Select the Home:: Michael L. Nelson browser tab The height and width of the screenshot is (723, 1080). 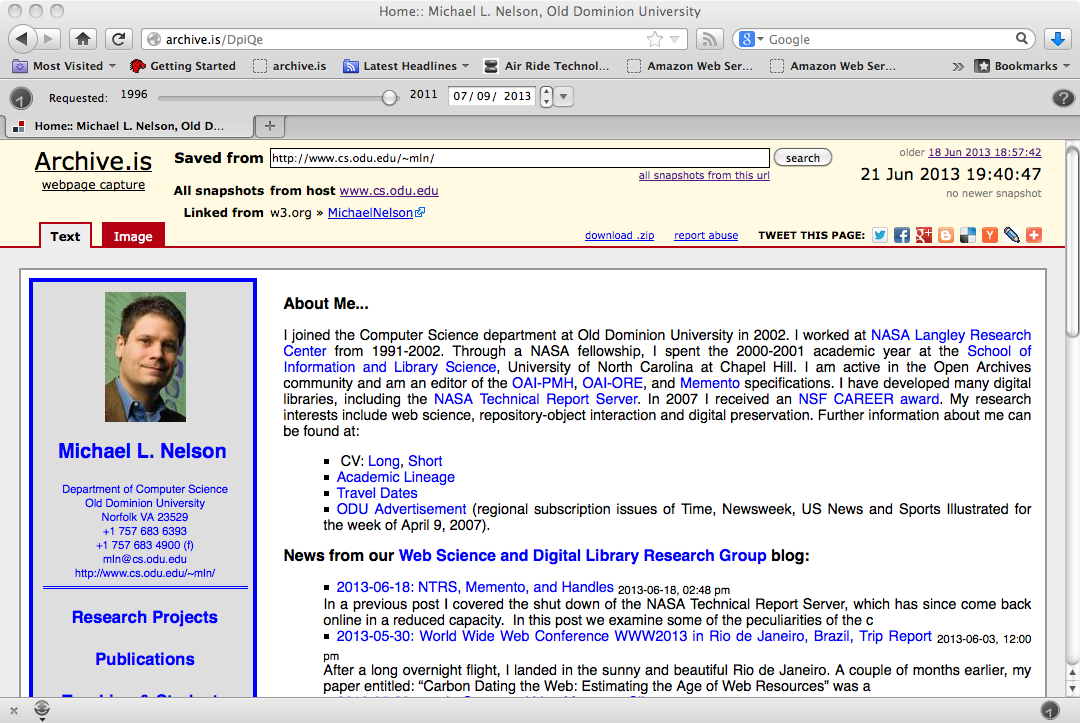point(129,126)
